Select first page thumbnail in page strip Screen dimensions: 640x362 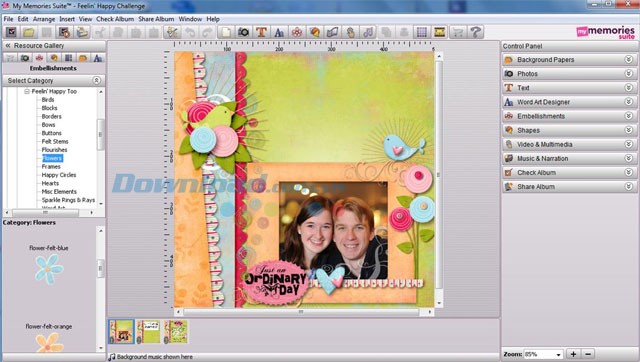click(x=121, y=331)
